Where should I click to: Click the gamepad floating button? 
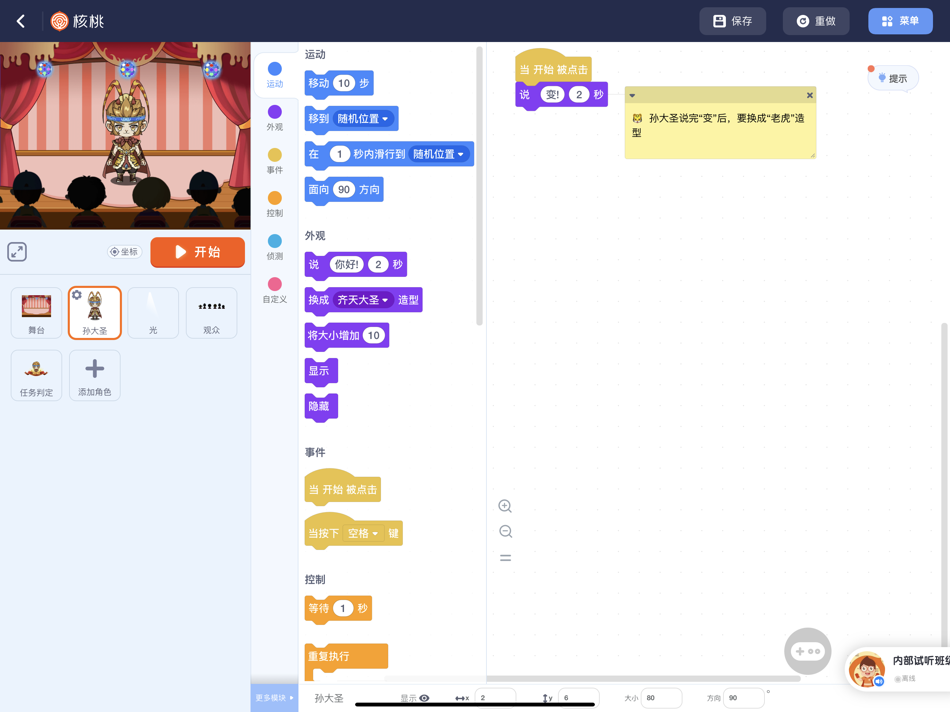coord(808,651)
